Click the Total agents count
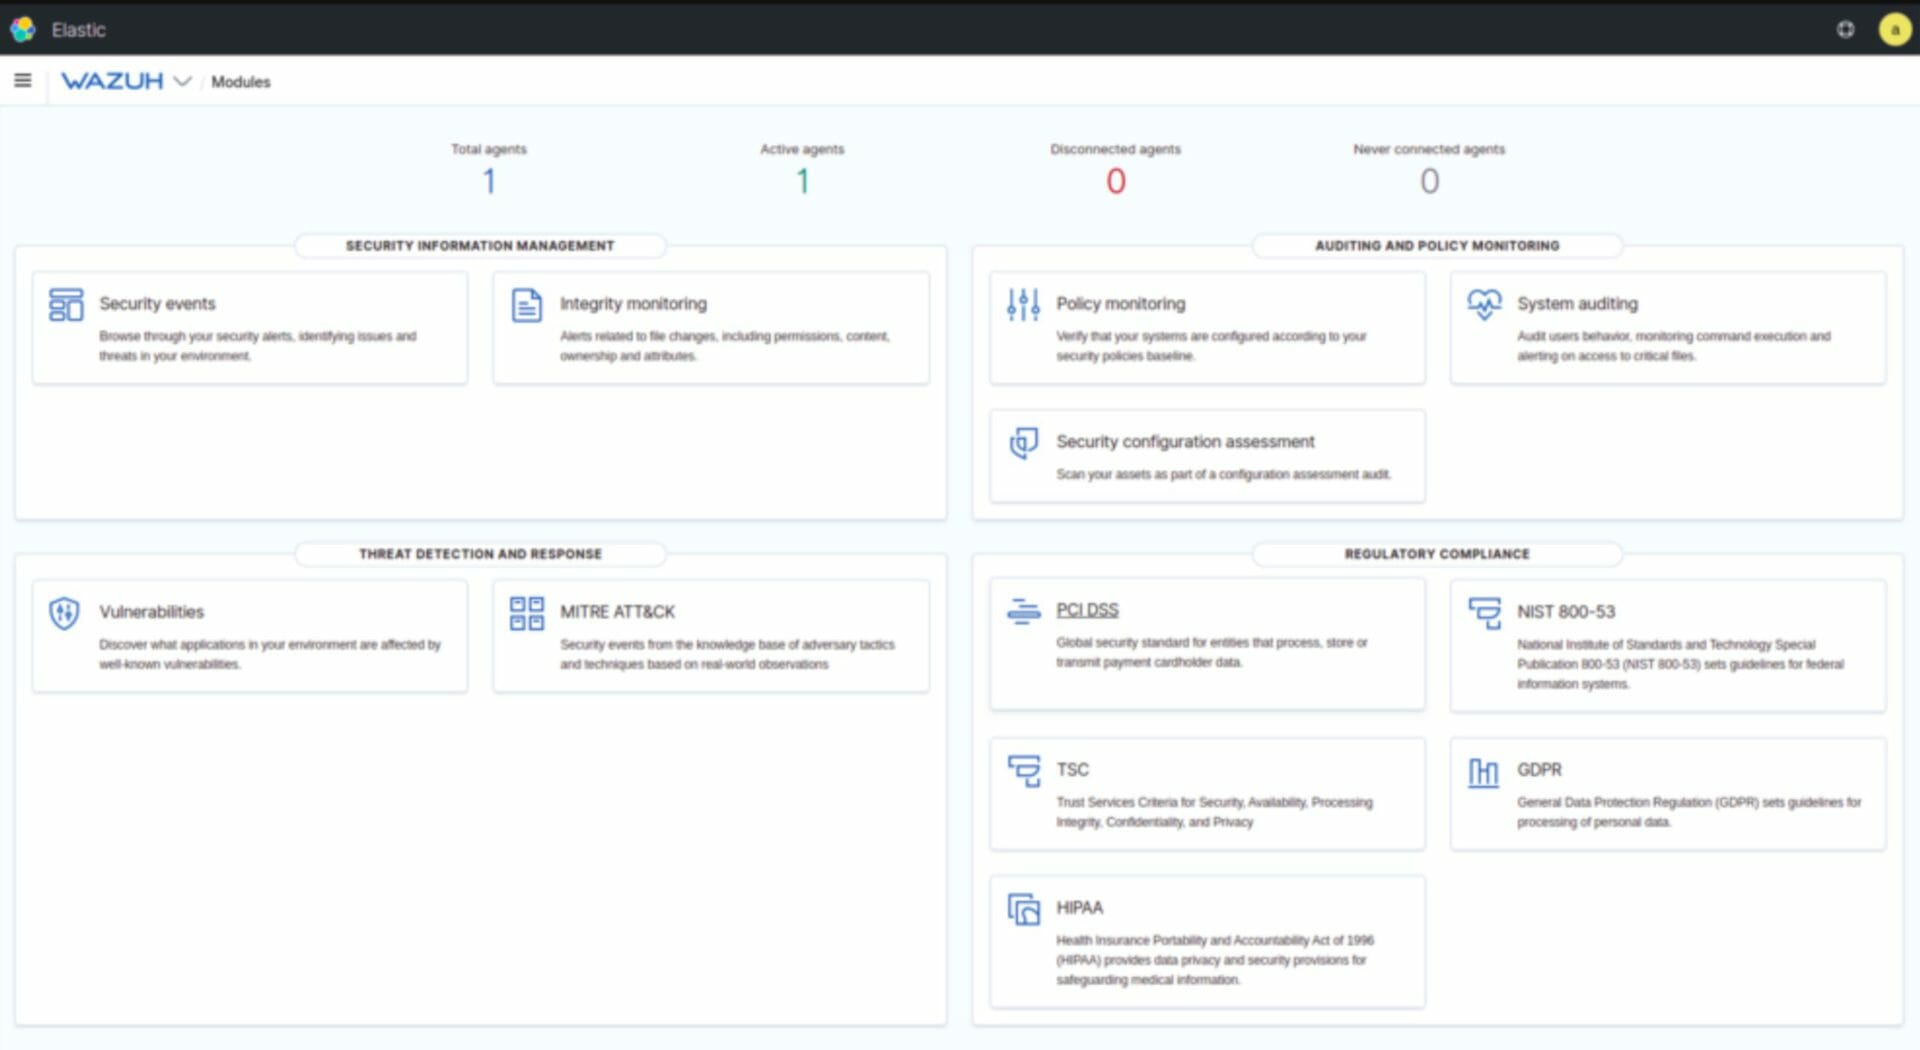This screenshot has height=1050, width=1920. [489, 181]
